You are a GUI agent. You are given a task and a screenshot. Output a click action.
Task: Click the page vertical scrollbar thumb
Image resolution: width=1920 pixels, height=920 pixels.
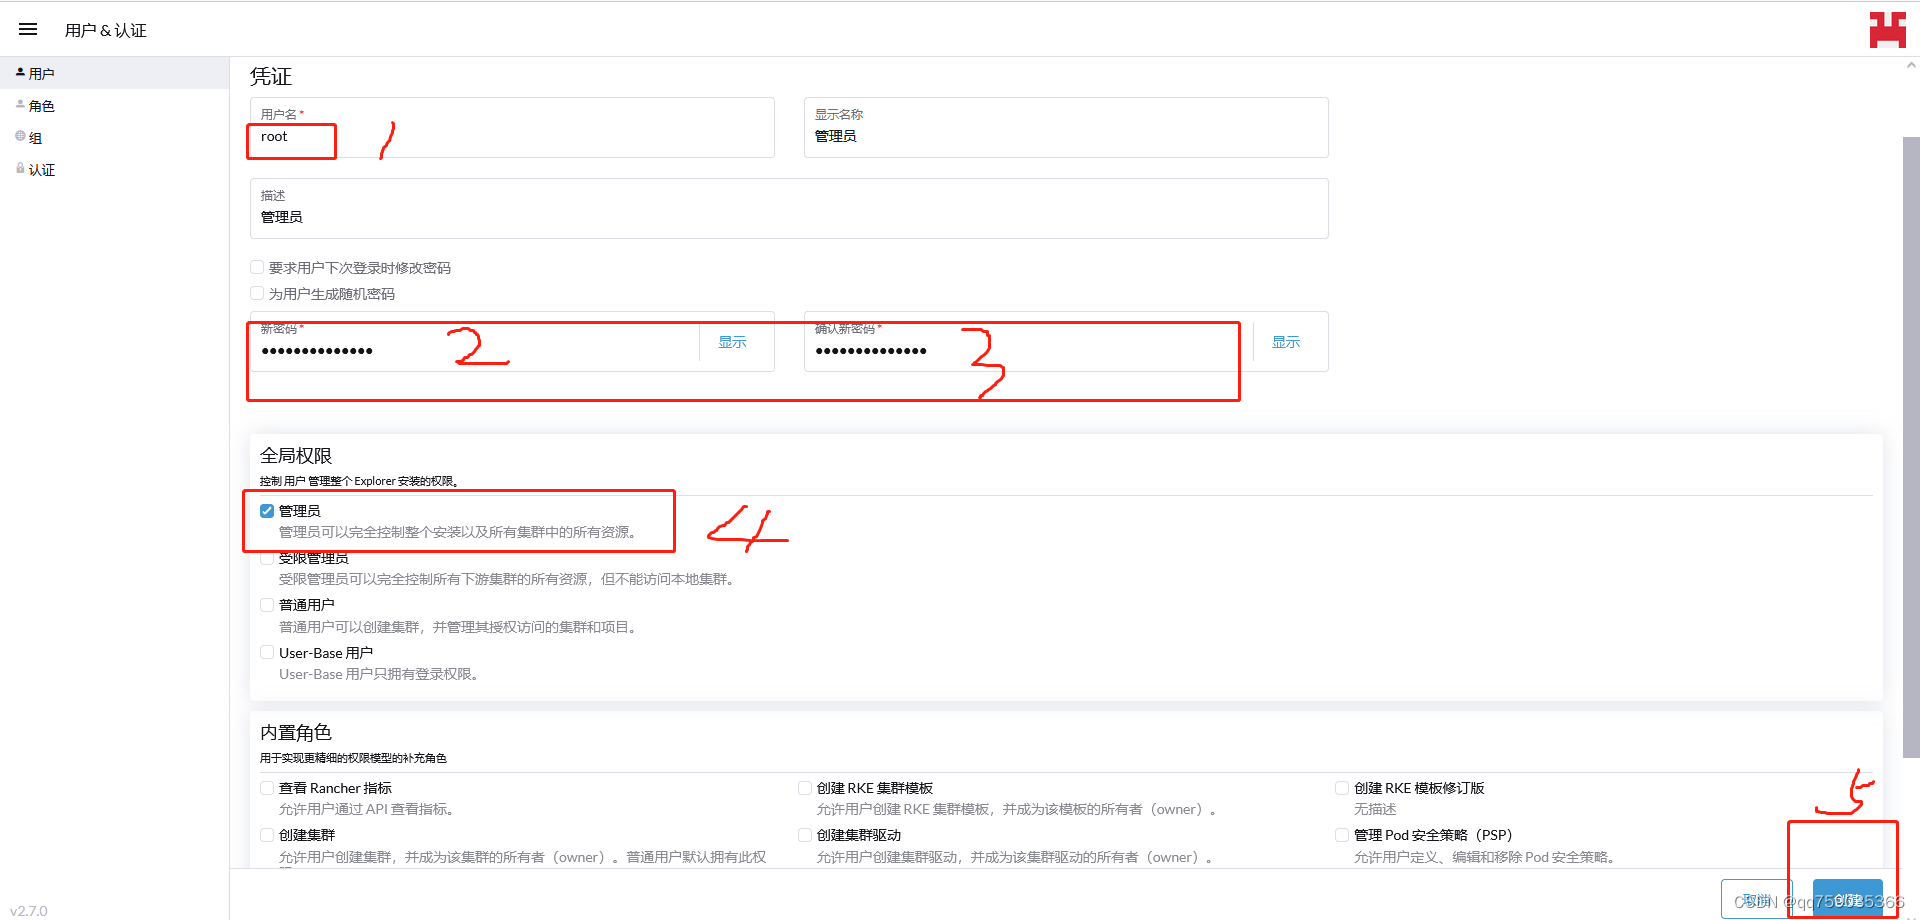tap(1911, 447)
